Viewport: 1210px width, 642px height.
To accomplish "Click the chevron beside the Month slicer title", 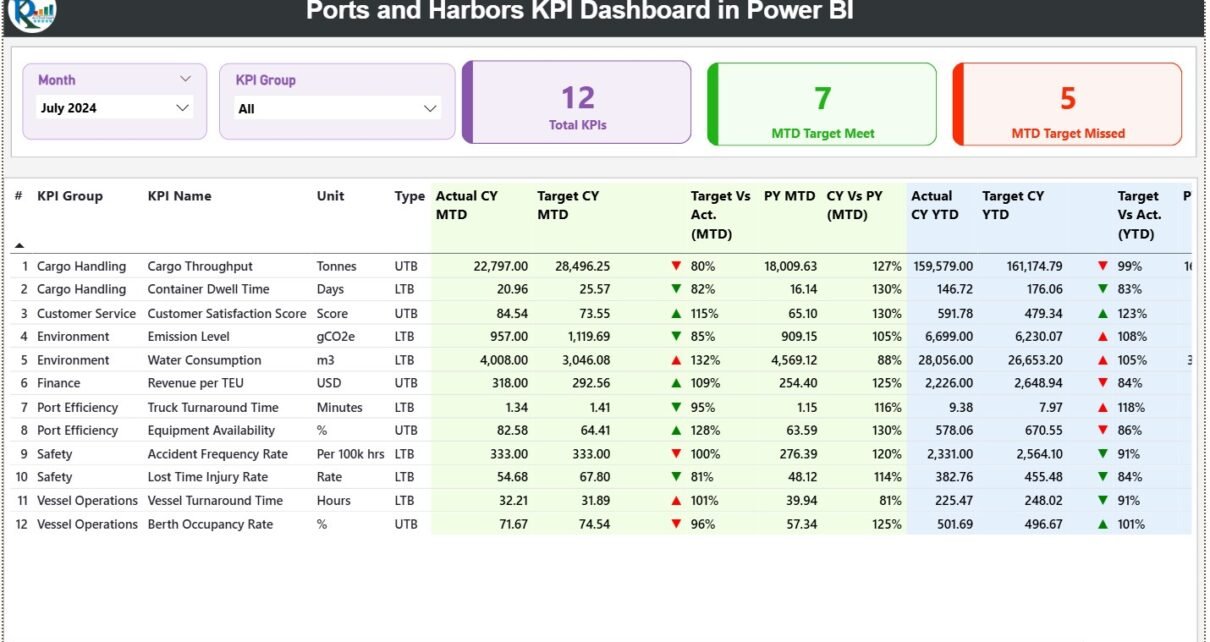I will pyautogui.click(x=185, y=79).
